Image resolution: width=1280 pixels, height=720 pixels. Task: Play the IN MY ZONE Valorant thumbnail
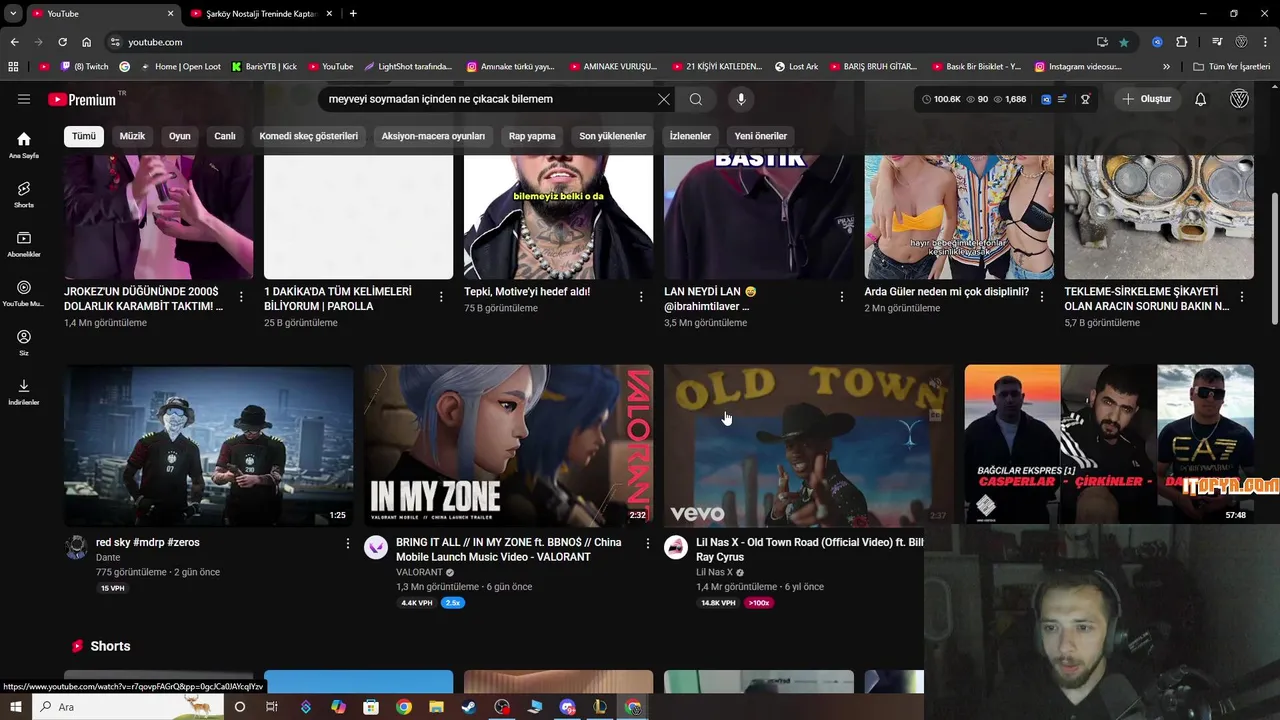508,445
